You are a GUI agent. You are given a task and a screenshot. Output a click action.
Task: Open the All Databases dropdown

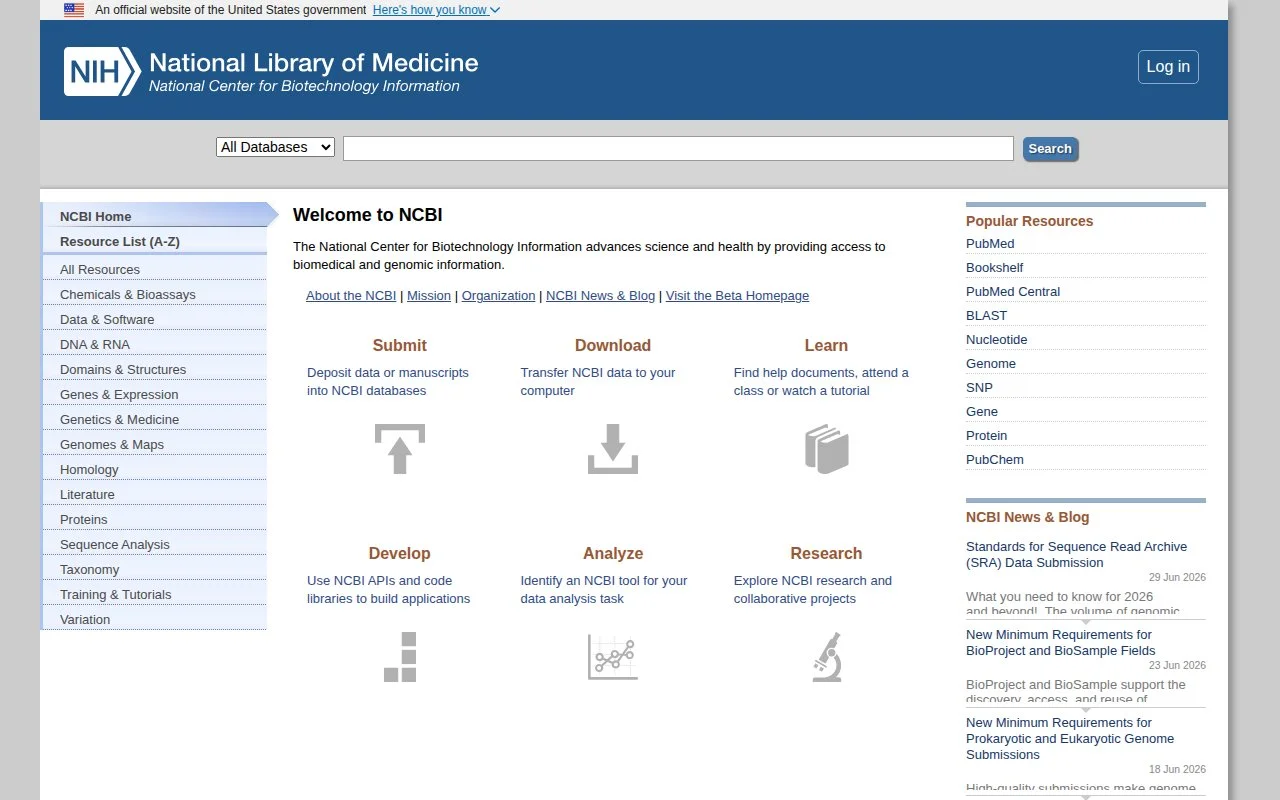275,147
